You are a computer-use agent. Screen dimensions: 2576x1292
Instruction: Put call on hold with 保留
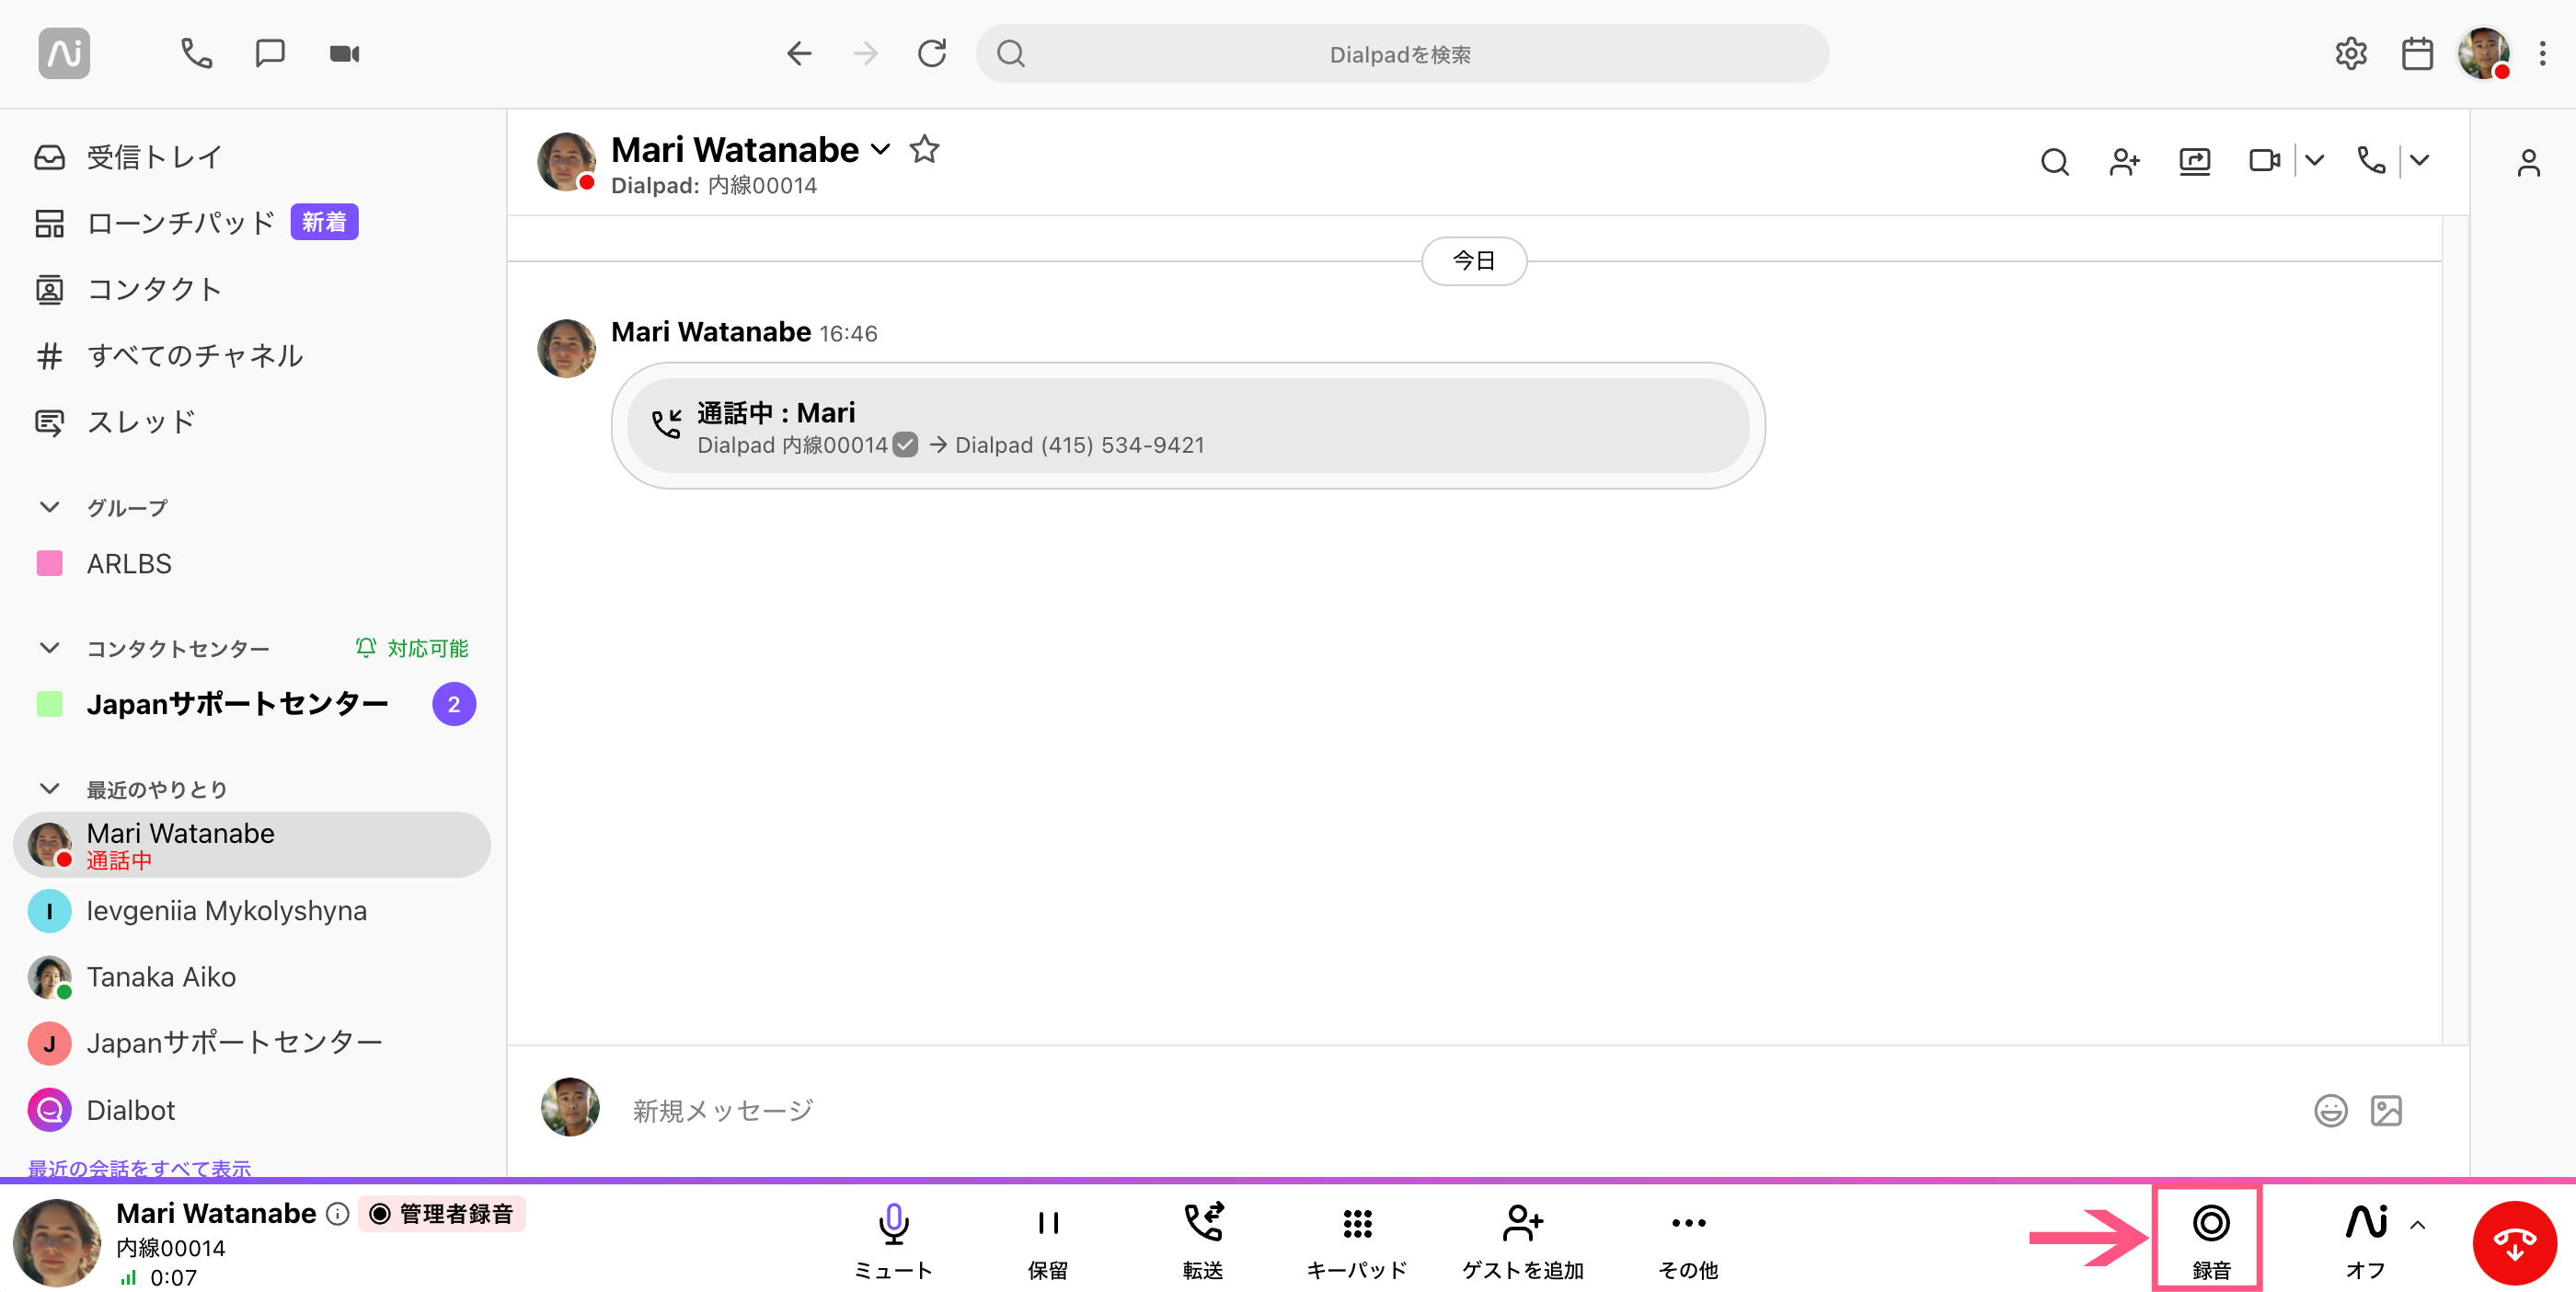(x=1048, y=1241)
